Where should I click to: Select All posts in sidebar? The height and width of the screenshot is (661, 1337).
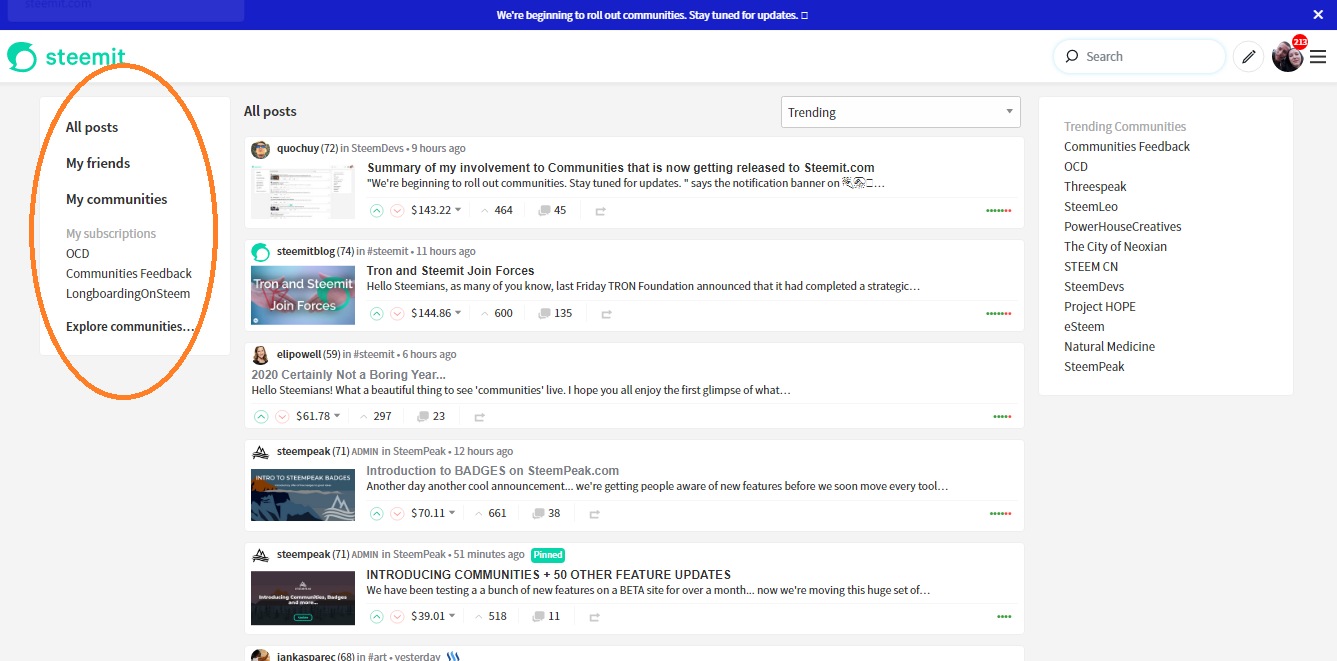(x=92, y=127)
